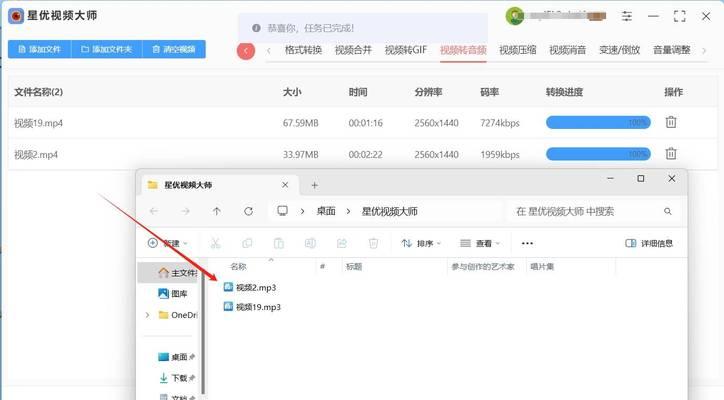Click the 星优视频大师 app logo icon
The height and width of the screenshot is (400, 724).
tap(16, 16)
